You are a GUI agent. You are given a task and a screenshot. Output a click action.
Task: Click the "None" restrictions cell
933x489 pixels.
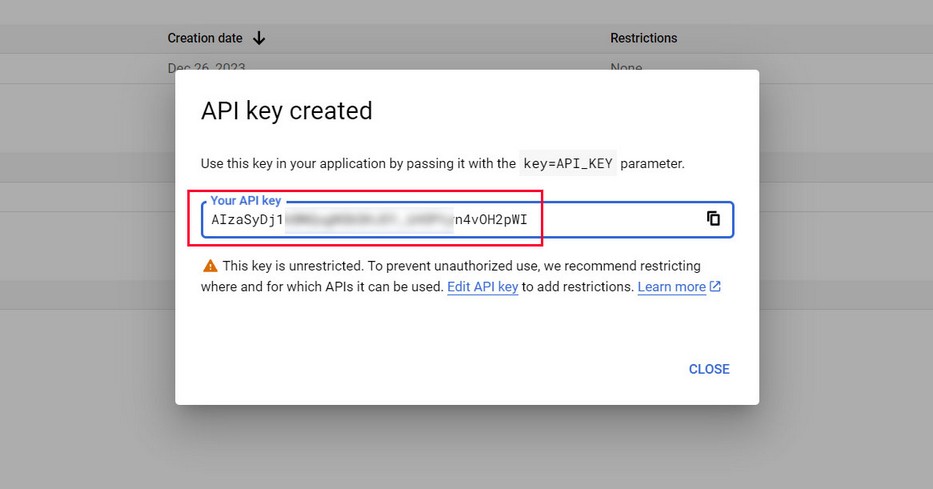[x=626, y=66]
